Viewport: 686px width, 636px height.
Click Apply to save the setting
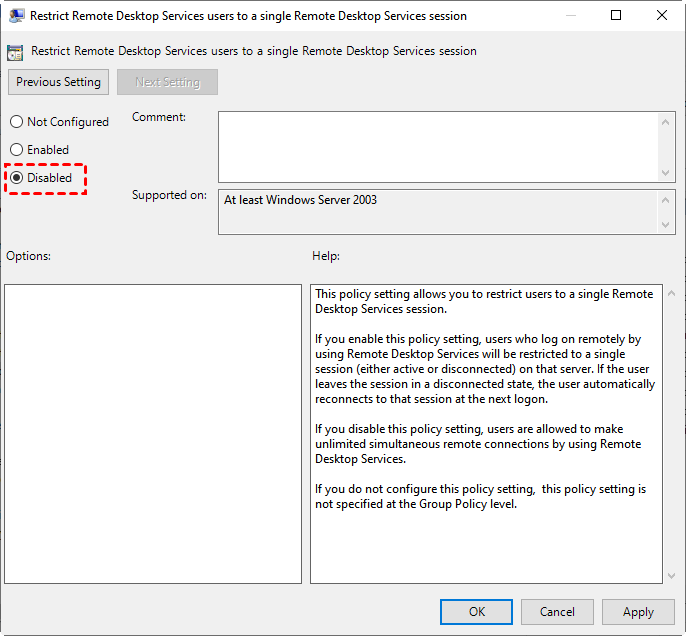coord(638,612)
